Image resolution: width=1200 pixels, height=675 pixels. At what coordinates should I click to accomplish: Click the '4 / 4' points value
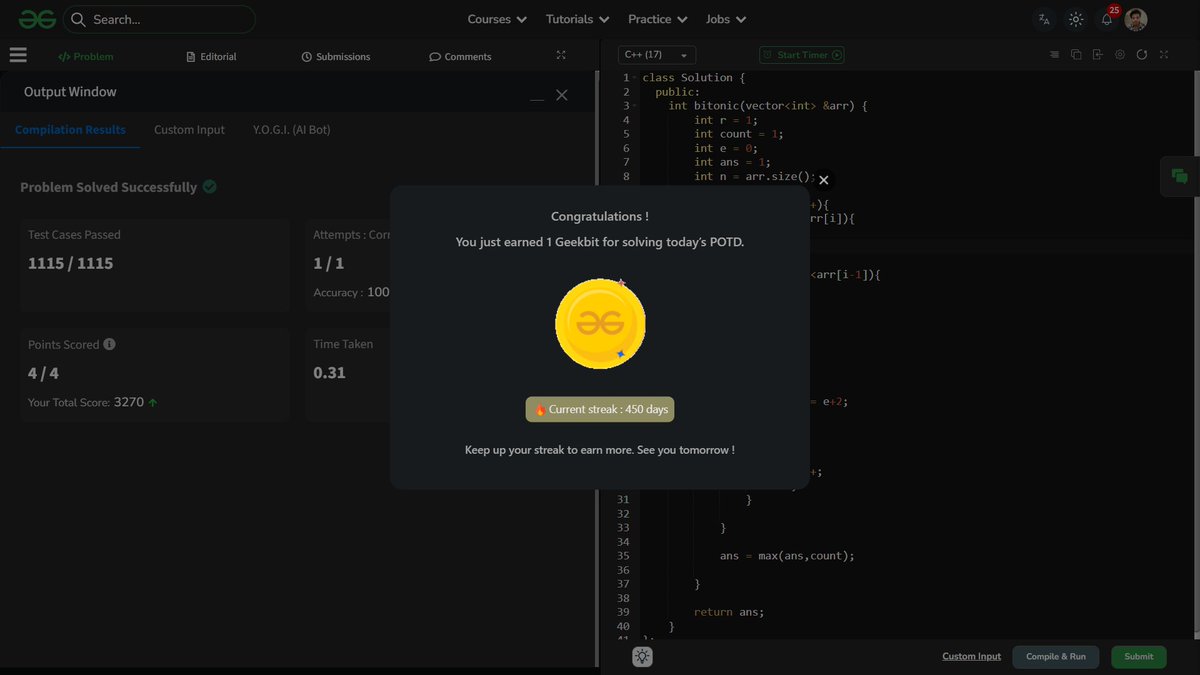coord(44,373)
